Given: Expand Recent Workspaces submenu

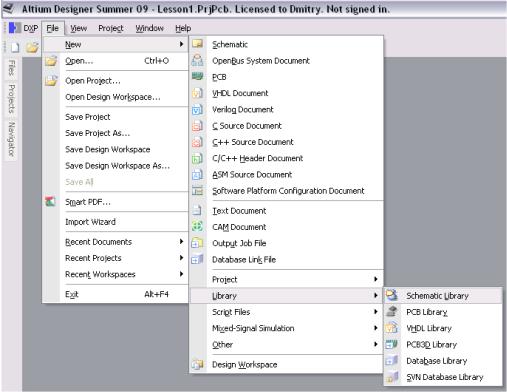Looking at the screenshot, I should pyautogui.click(x=116, y=274).
